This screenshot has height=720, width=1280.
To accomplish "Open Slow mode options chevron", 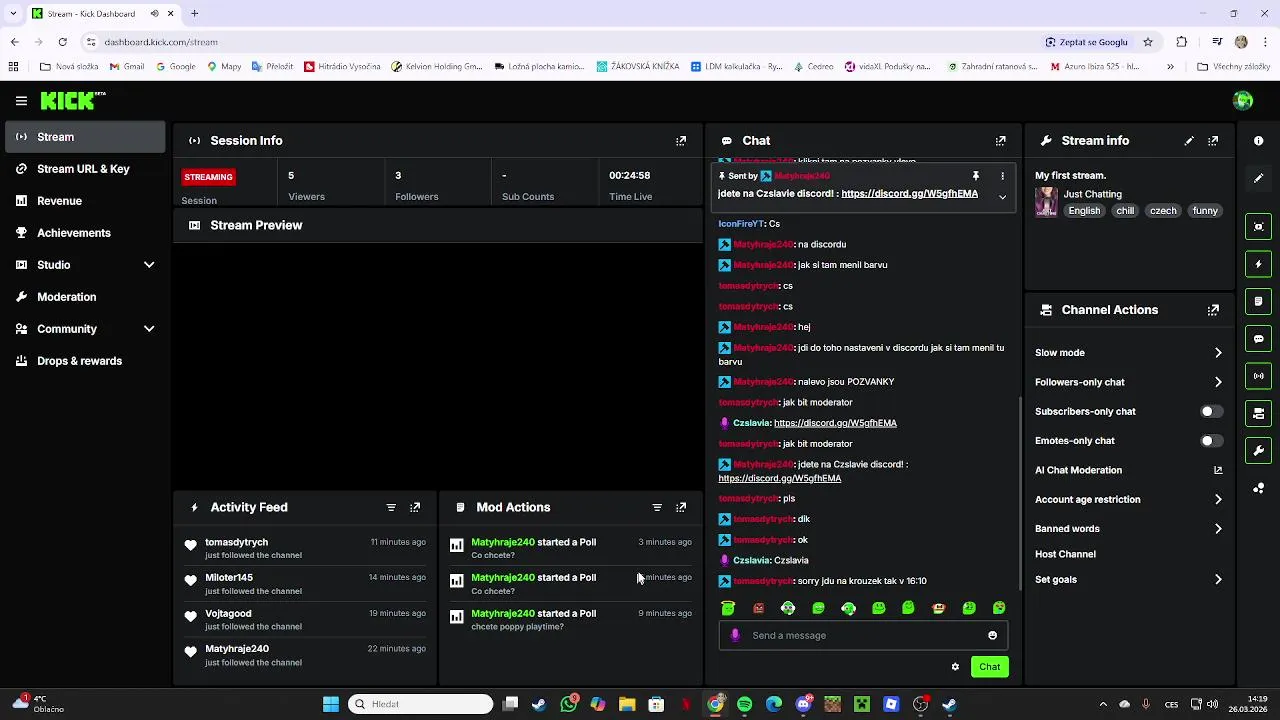I will click(1218, 353).
